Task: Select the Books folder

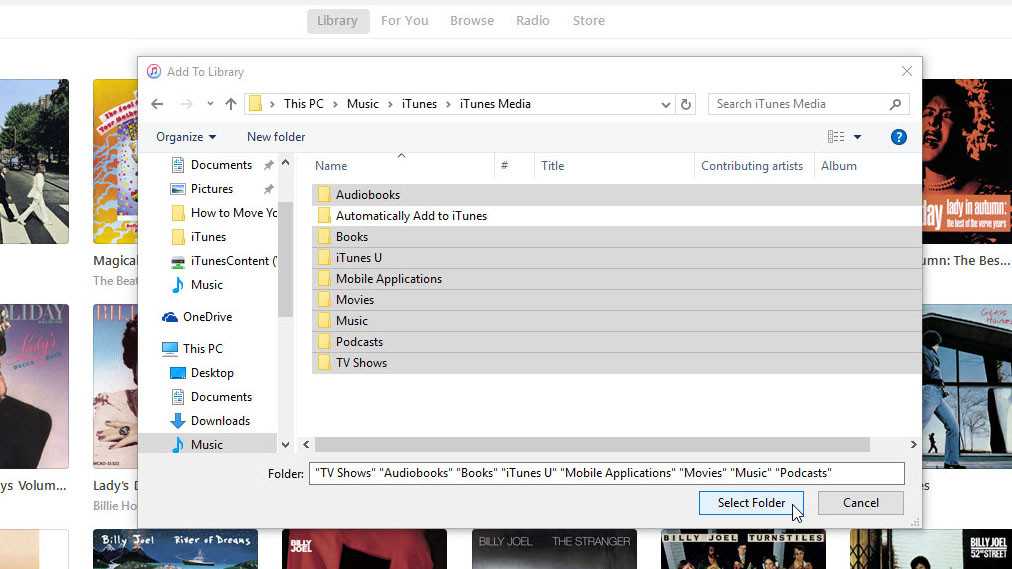Action: [x=616, y=237]
